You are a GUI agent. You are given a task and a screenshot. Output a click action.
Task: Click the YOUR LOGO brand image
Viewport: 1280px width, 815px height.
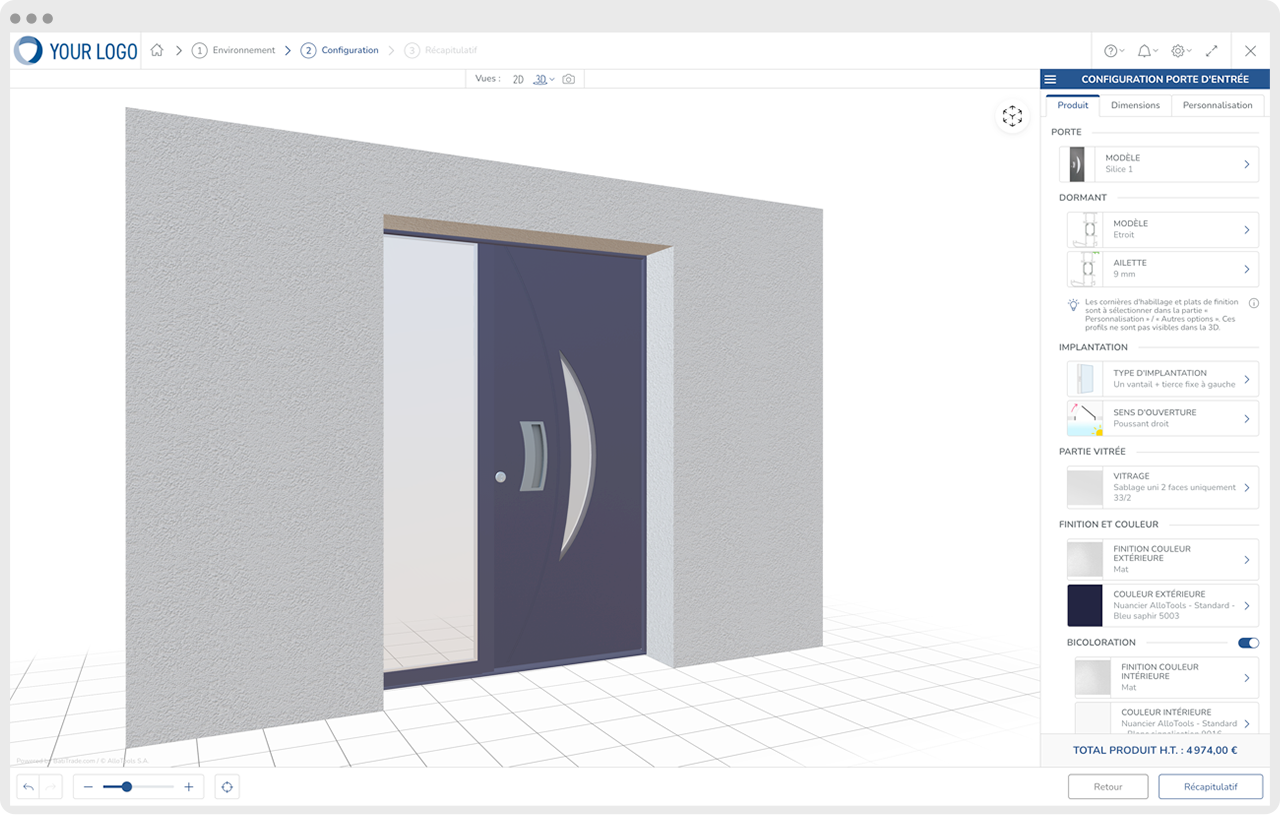[76, 51]
